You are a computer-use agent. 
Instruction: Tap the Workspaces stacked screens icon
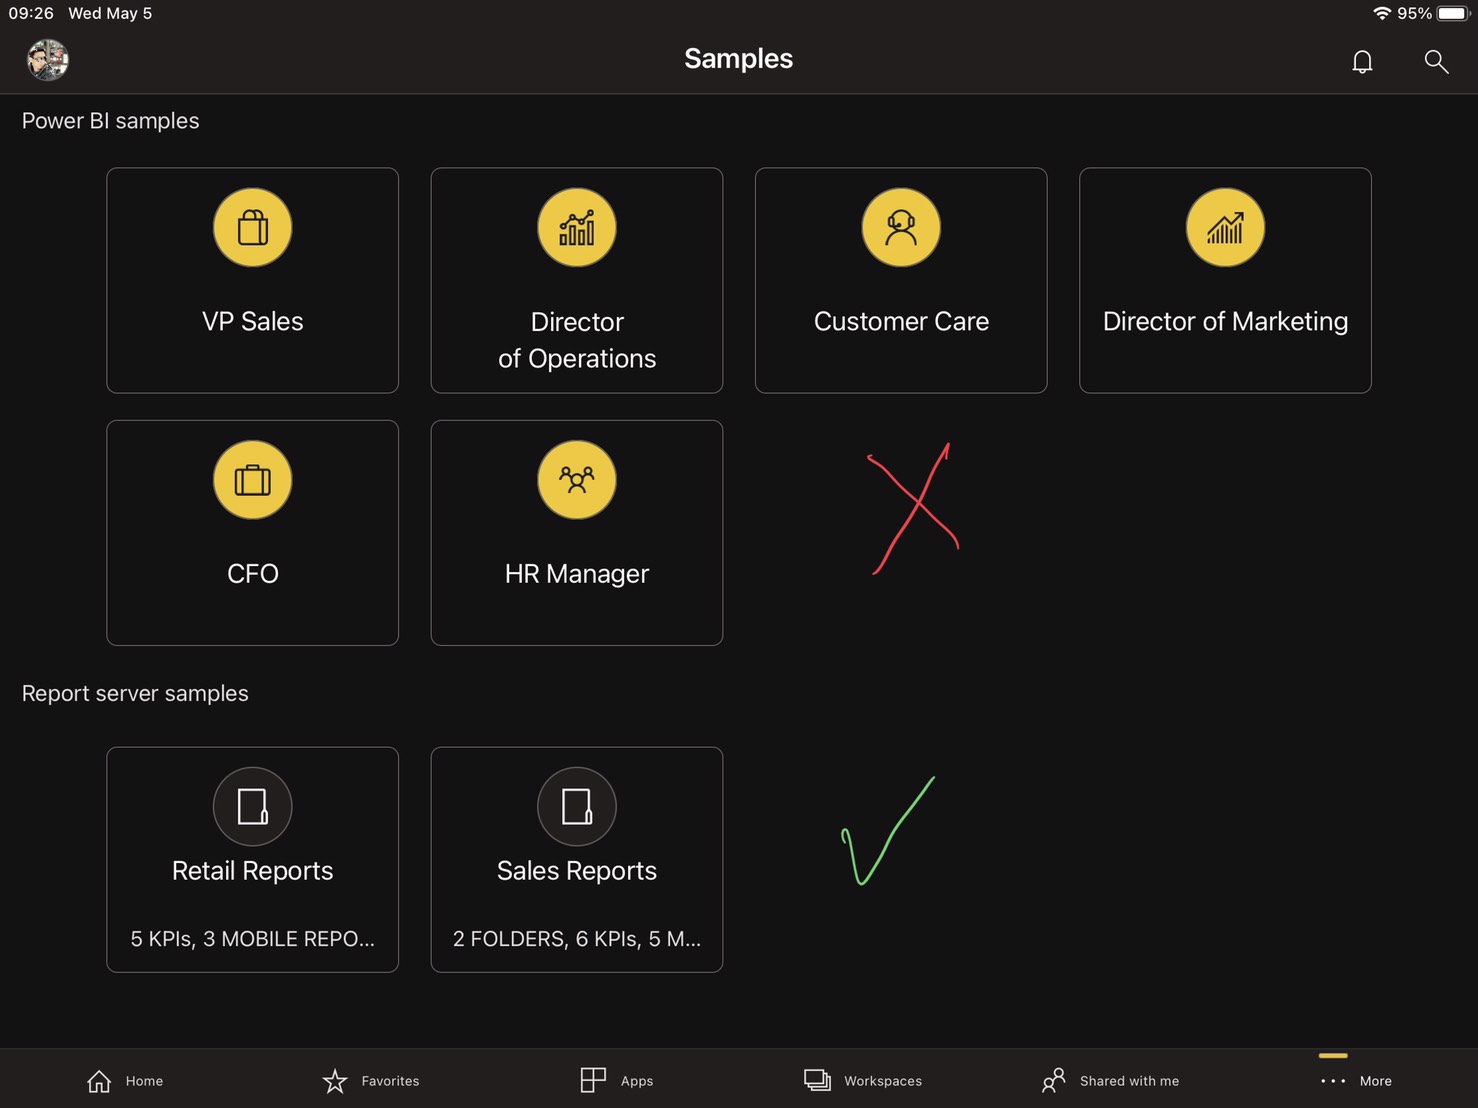[x=817, y=1080]
